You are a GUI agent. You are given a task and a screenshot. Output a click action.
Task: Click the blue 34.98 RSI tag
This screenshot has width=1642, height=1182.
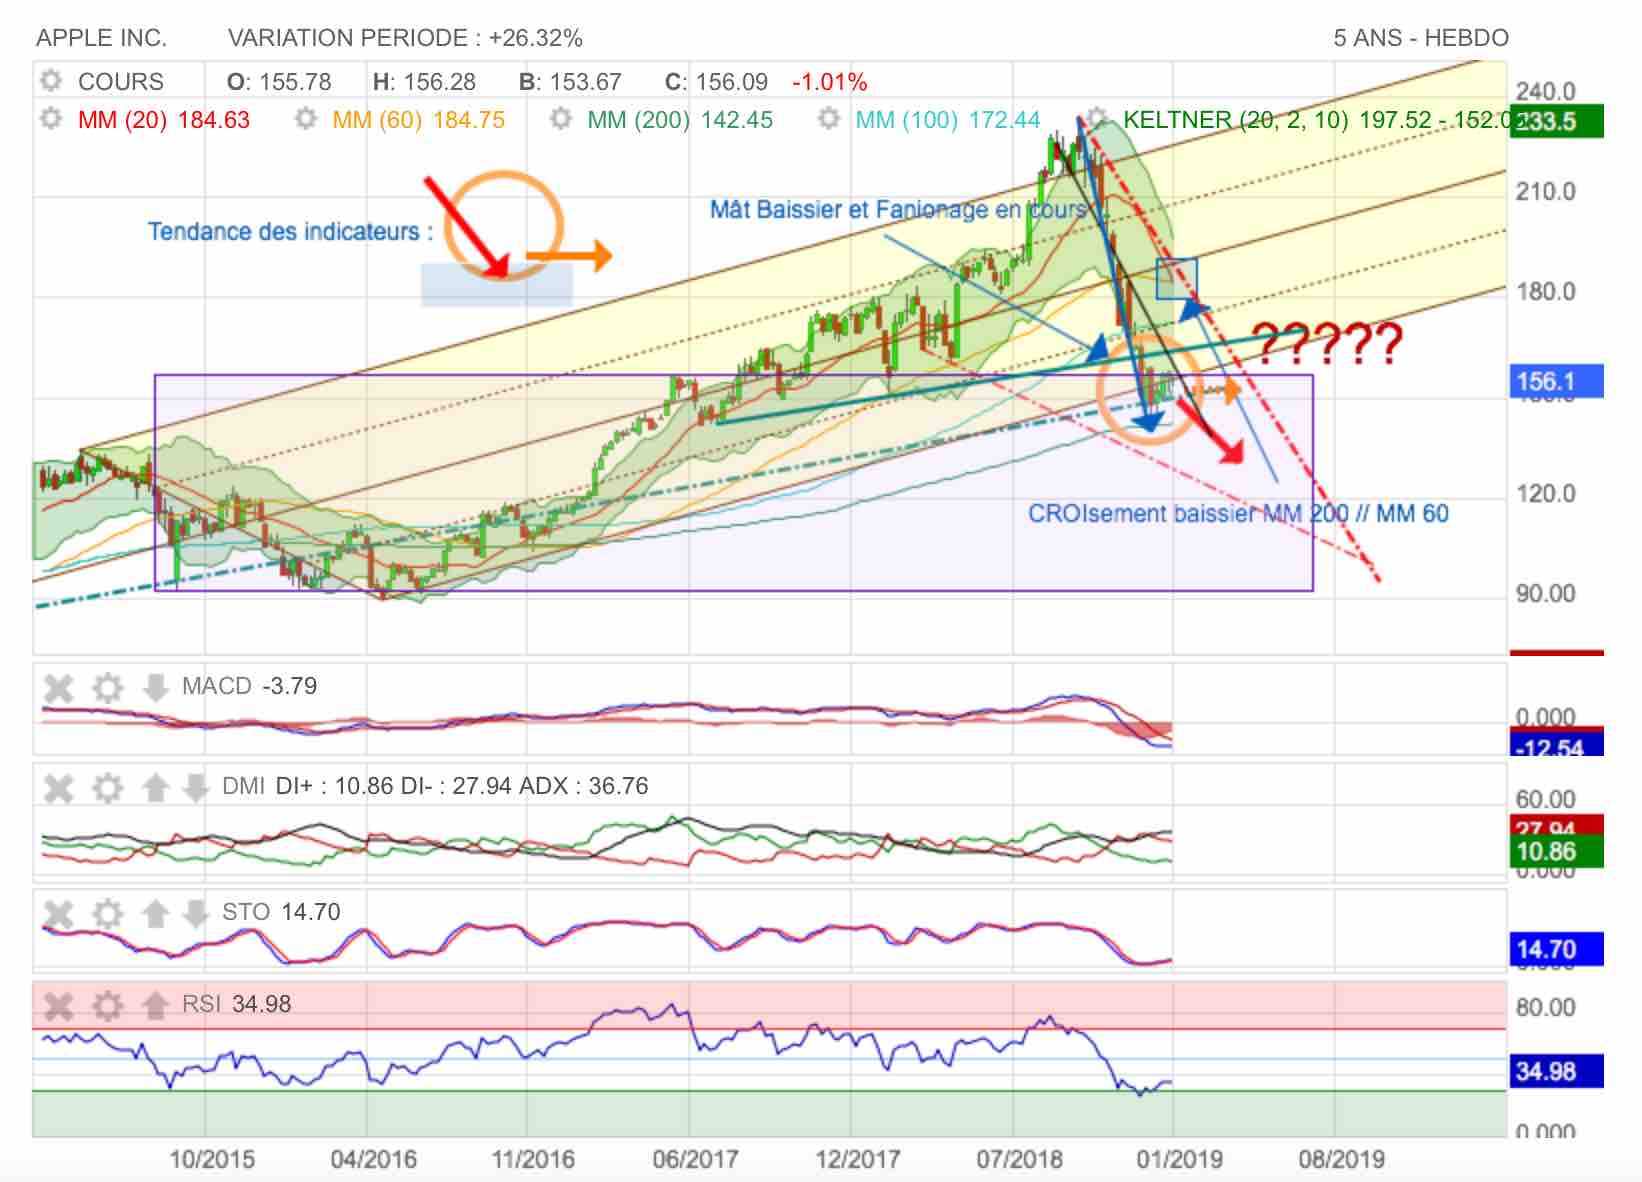1556,1071
